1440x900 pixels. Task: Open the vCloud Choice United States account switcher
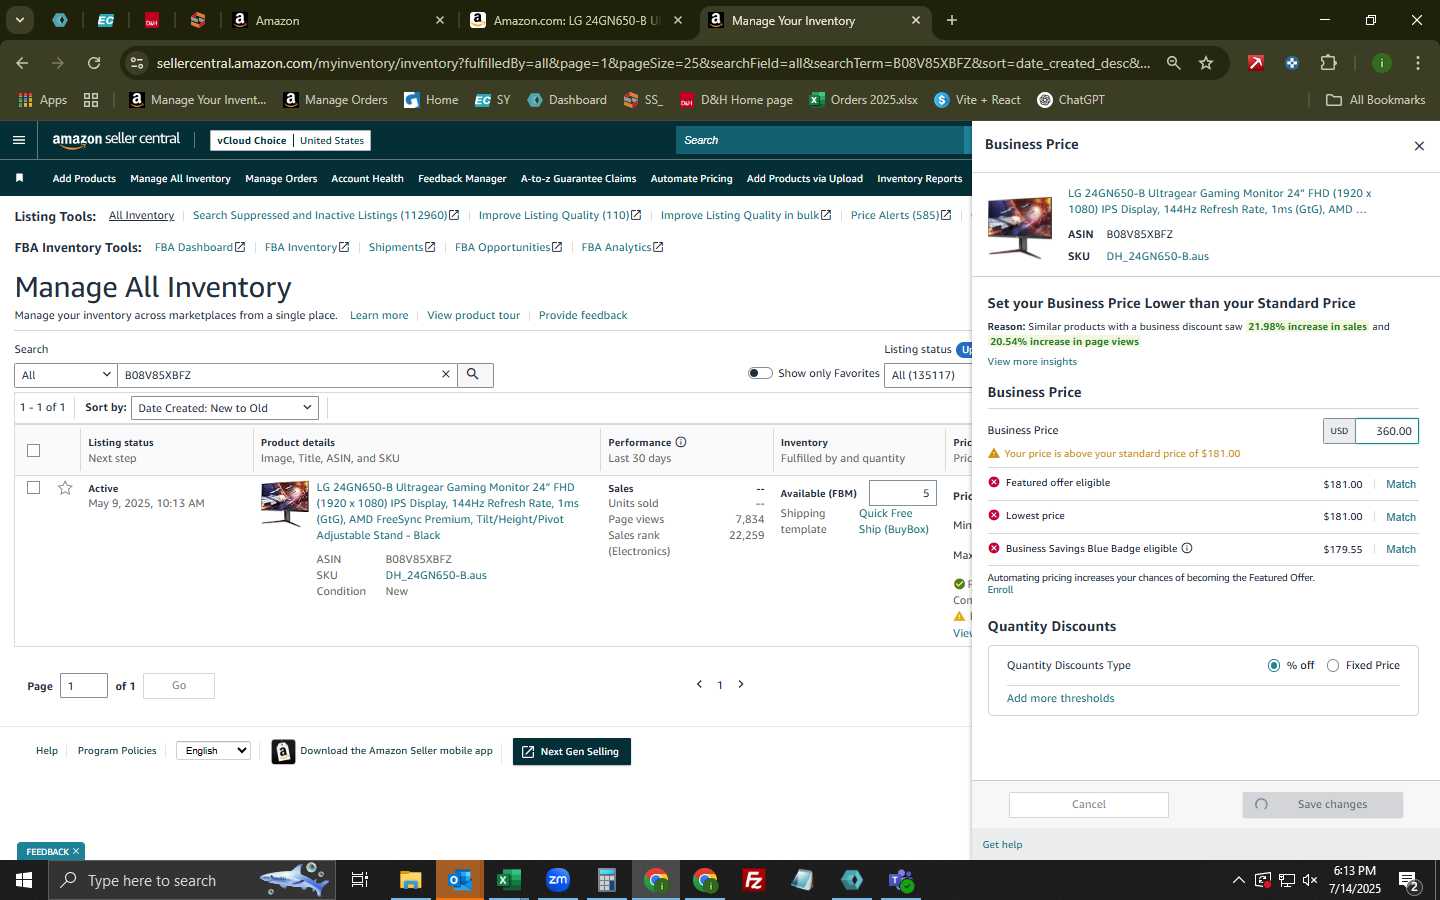[x=291, y=140]
